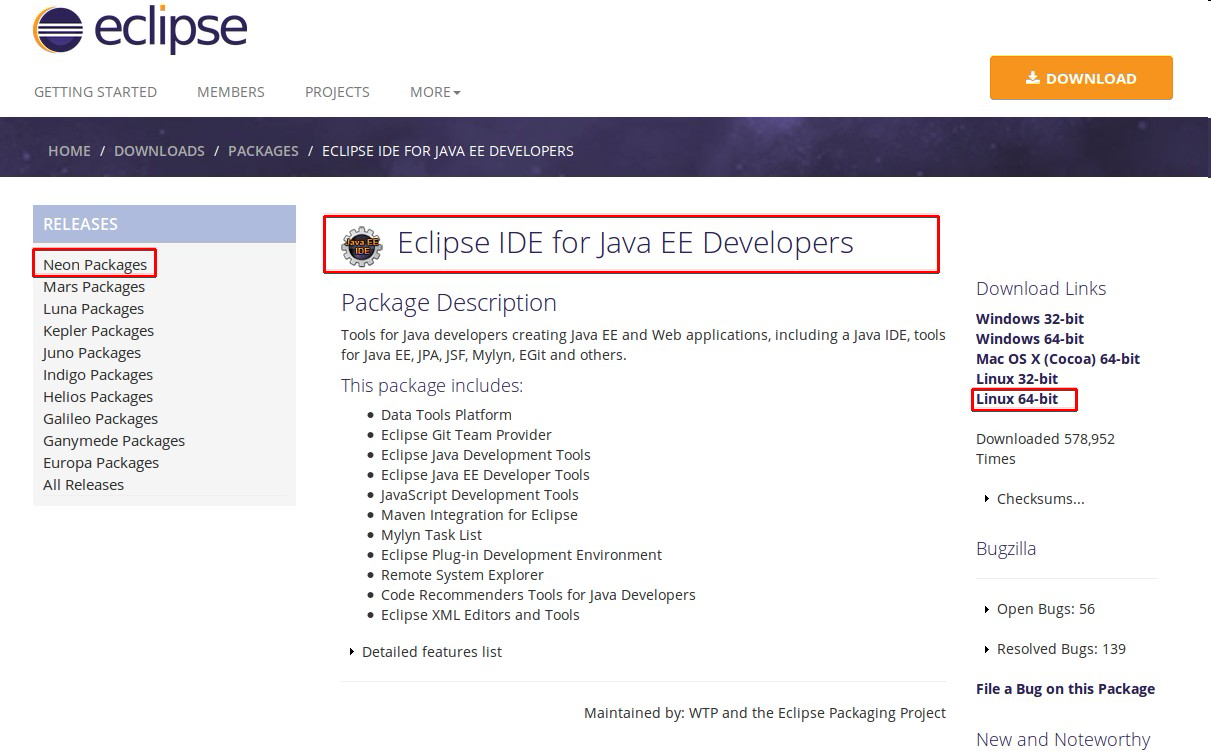
Task: Click the Bugzilla heading
Action: tap(1006, 549)
